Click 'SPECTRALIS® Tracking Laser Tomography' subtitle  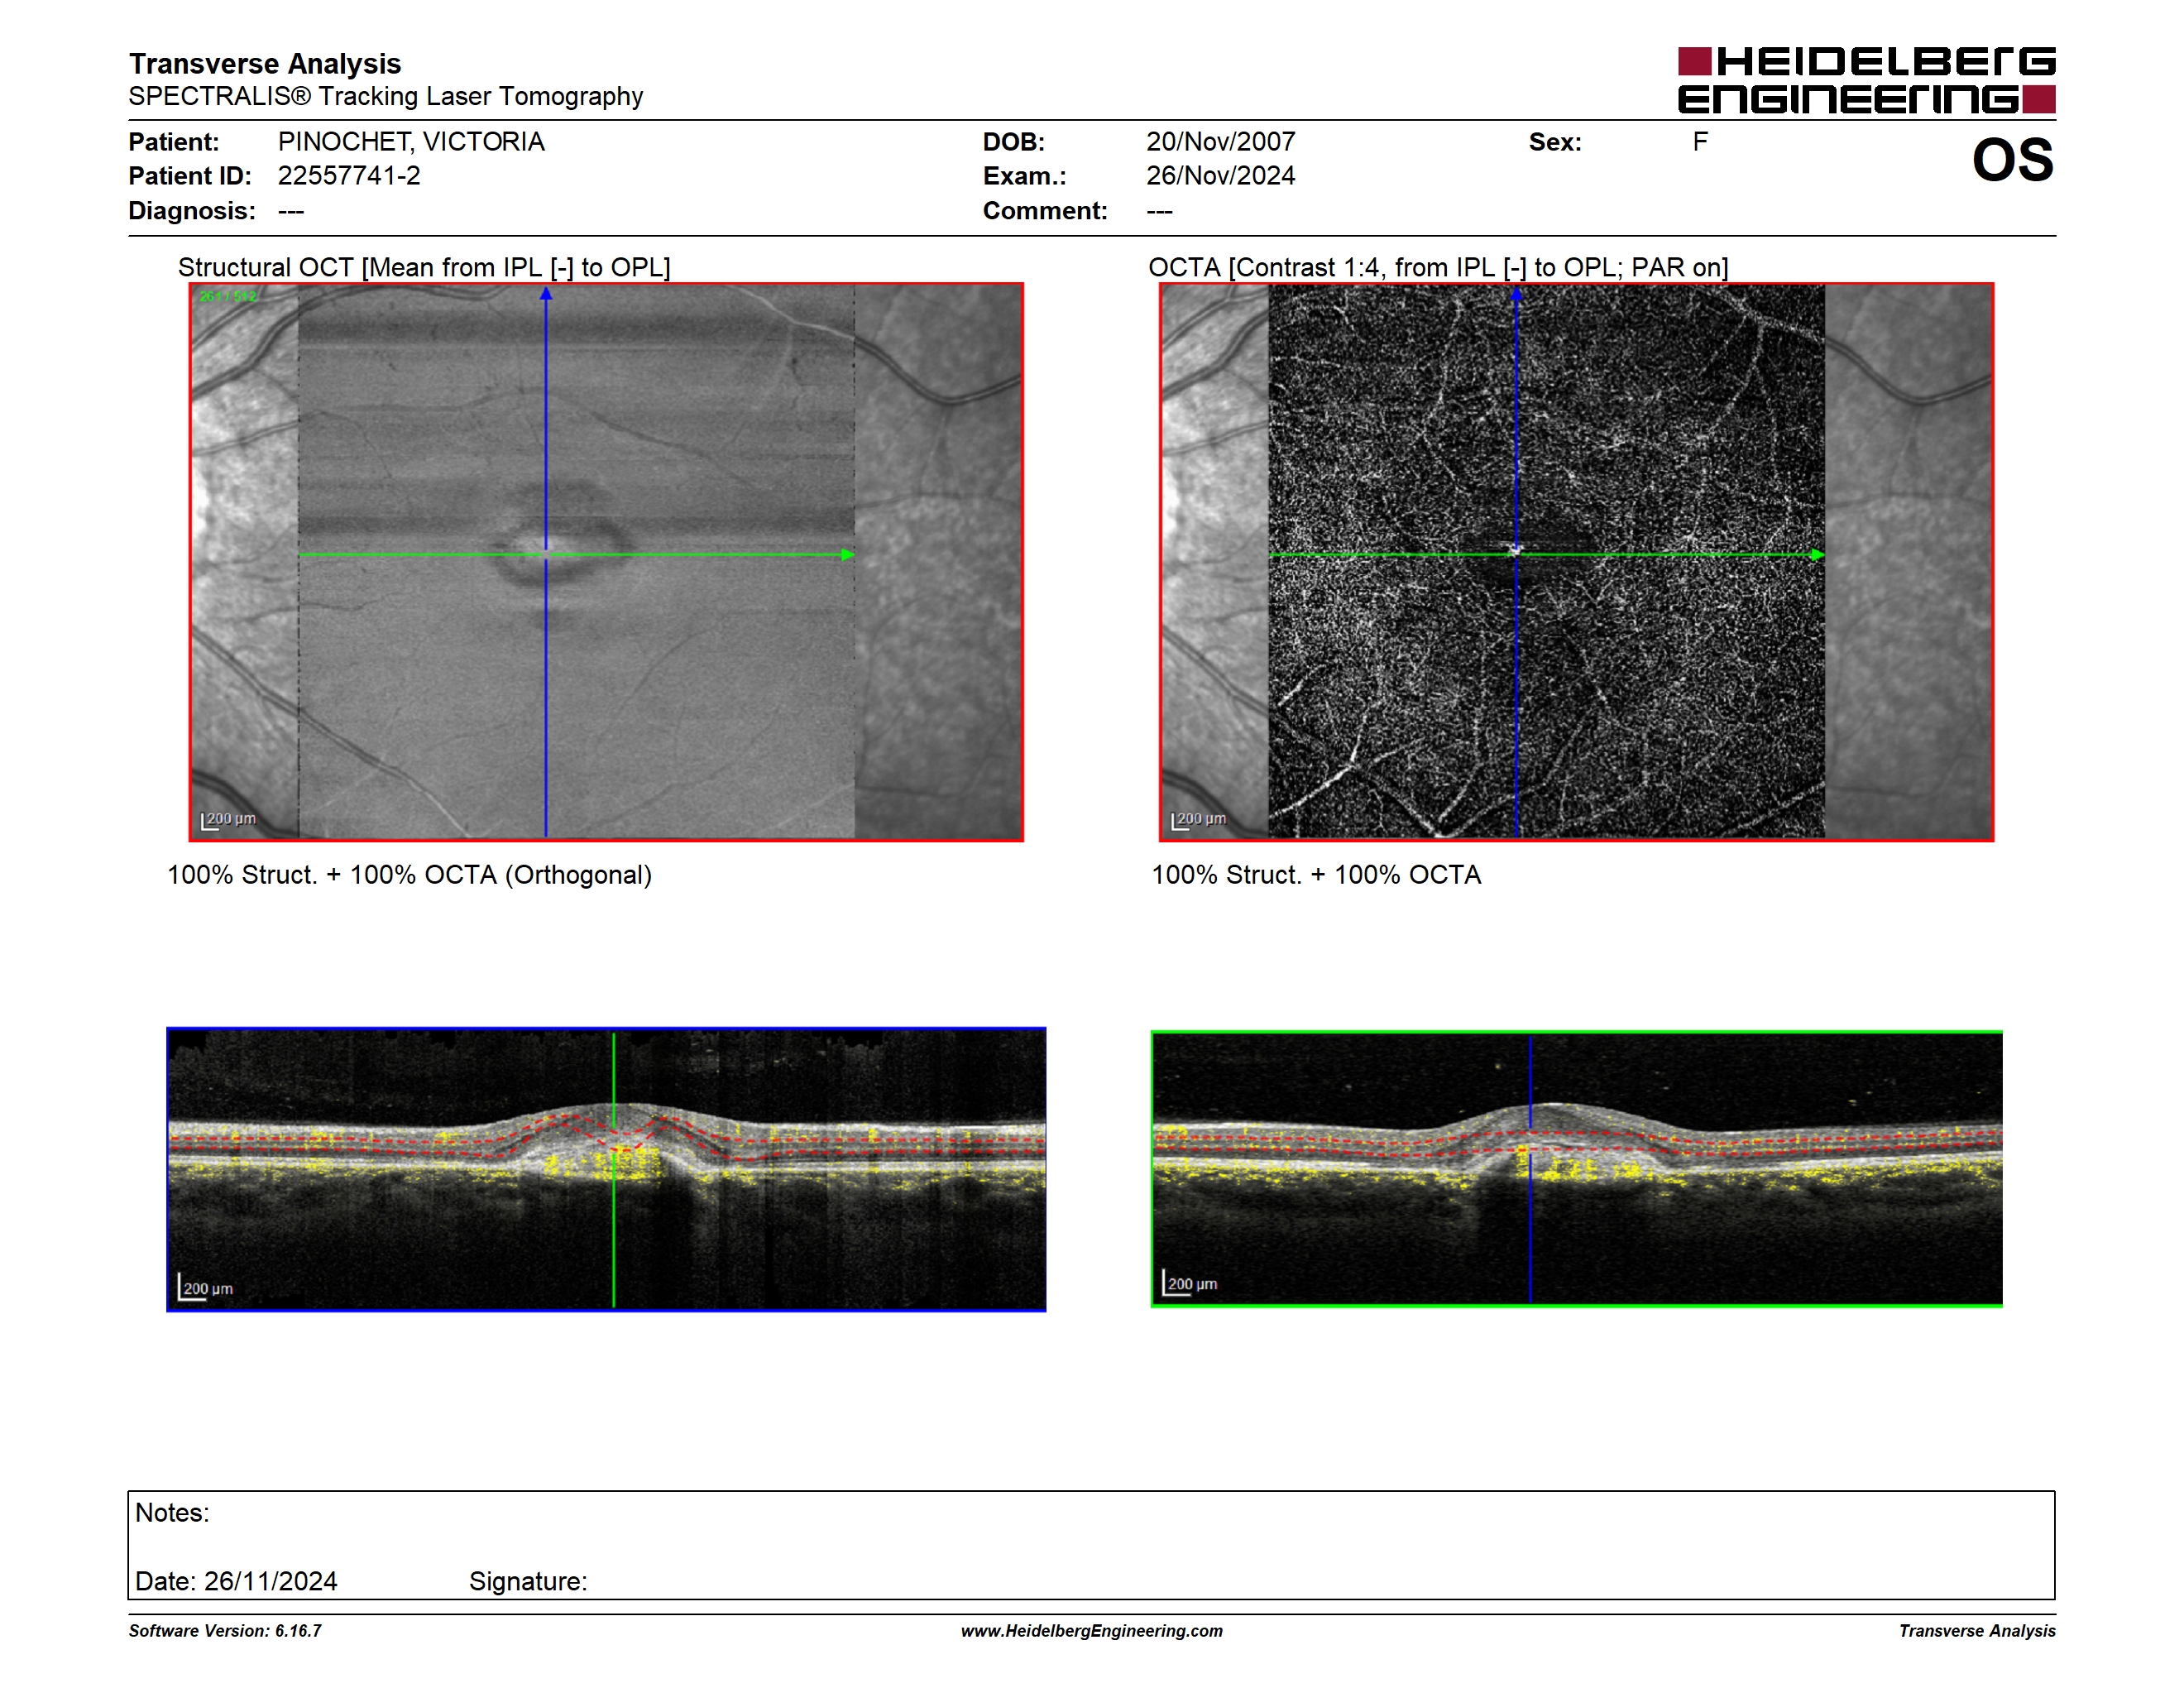[x=386, y=96]
